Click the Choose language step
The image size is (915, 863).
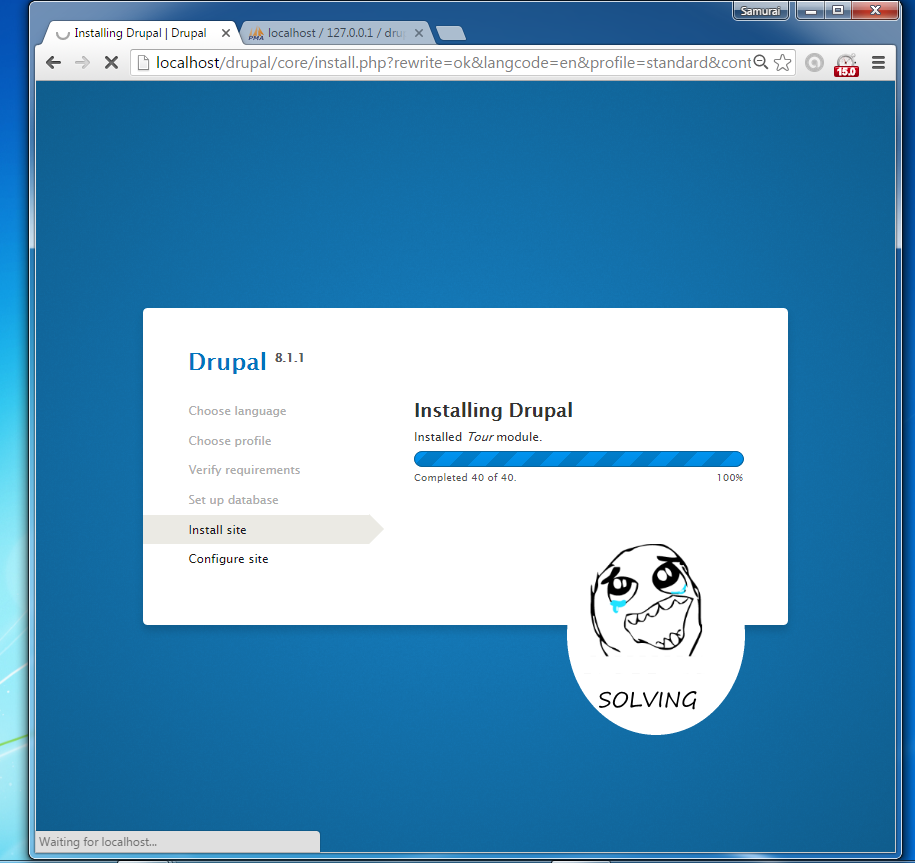click(x=237, y=411)
